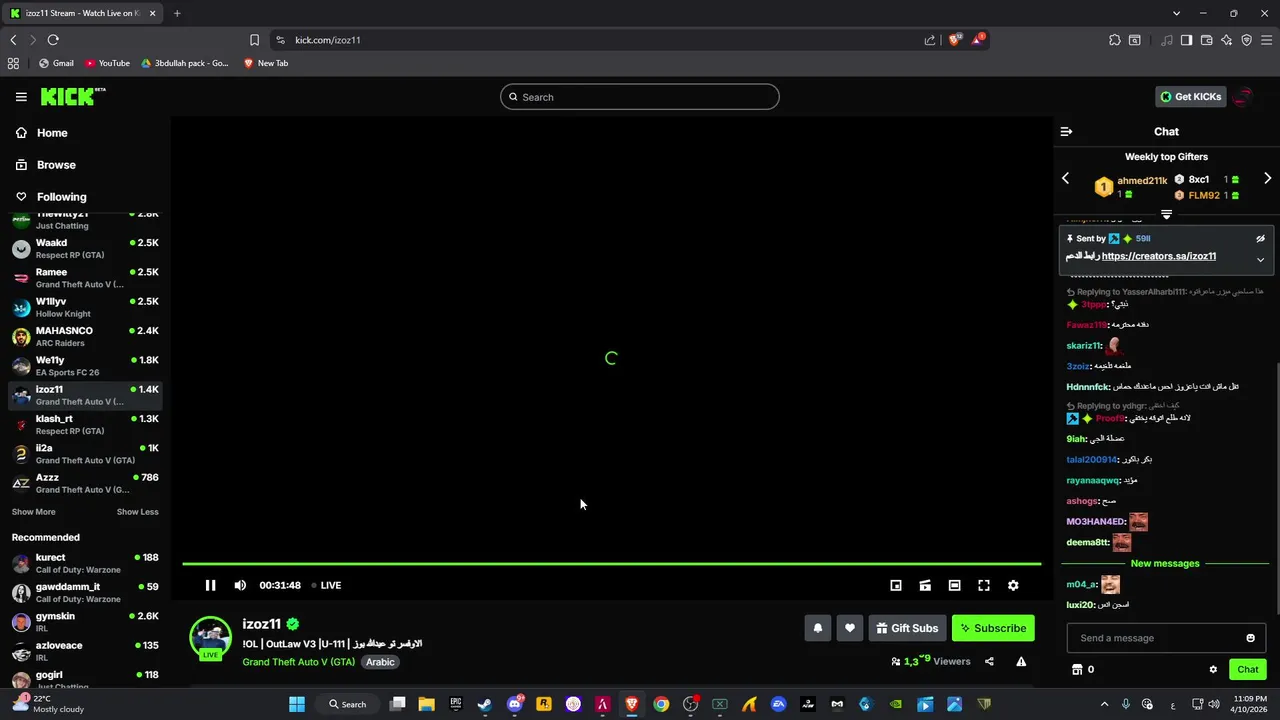1280x720 pixels.
Task: Click Send a message input
Action: point(1155,638)
